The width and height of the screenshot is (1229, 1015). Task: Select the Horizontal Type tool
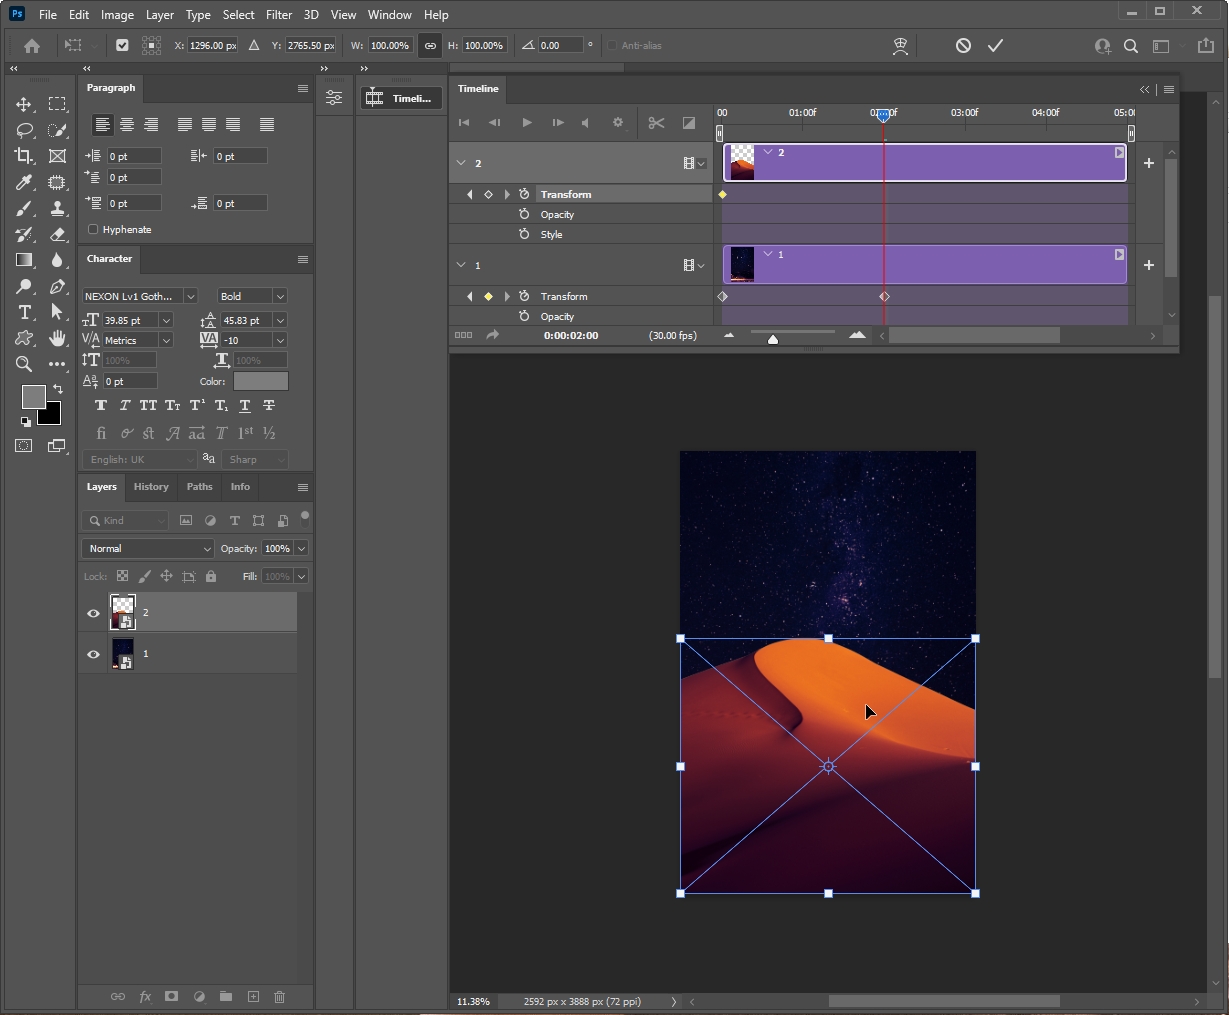[25, 313]
